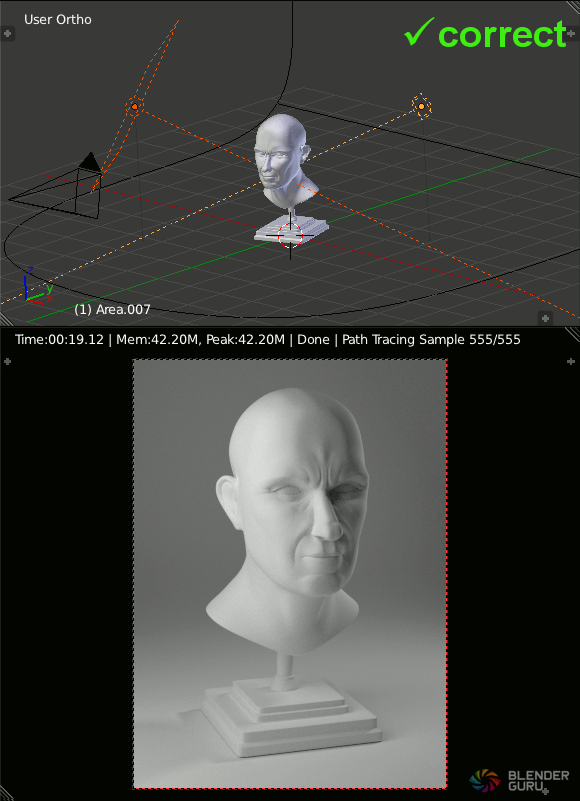
Task: Select the selected area lamp near the camera
Action: point(134,106)
